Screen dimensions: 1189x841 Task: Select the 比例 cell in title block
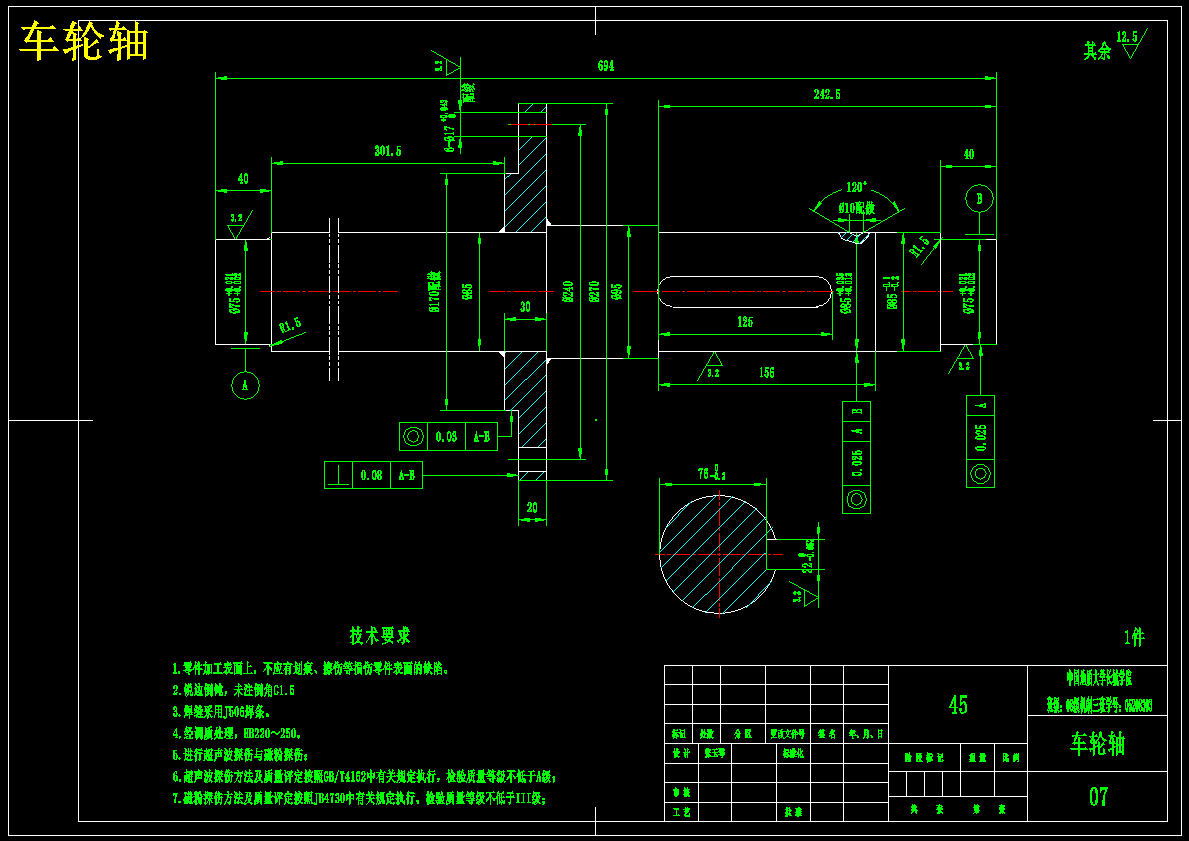tap(1011, 758)
